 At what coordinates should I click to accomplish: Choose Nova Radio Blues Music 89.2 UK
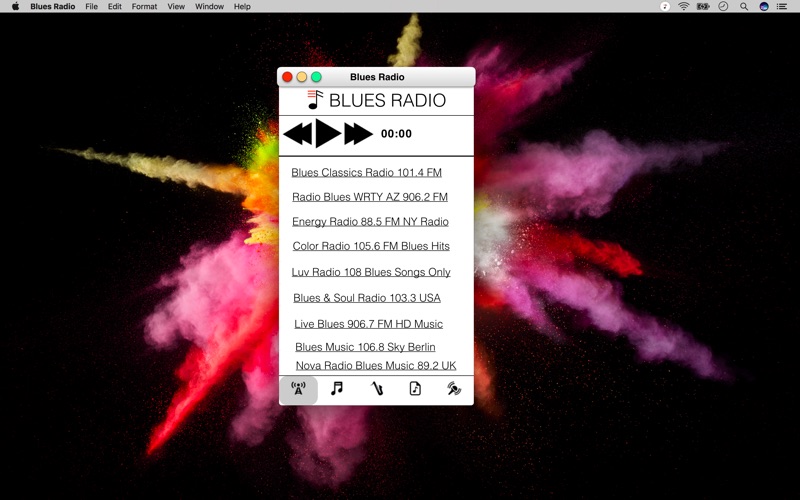376,365
